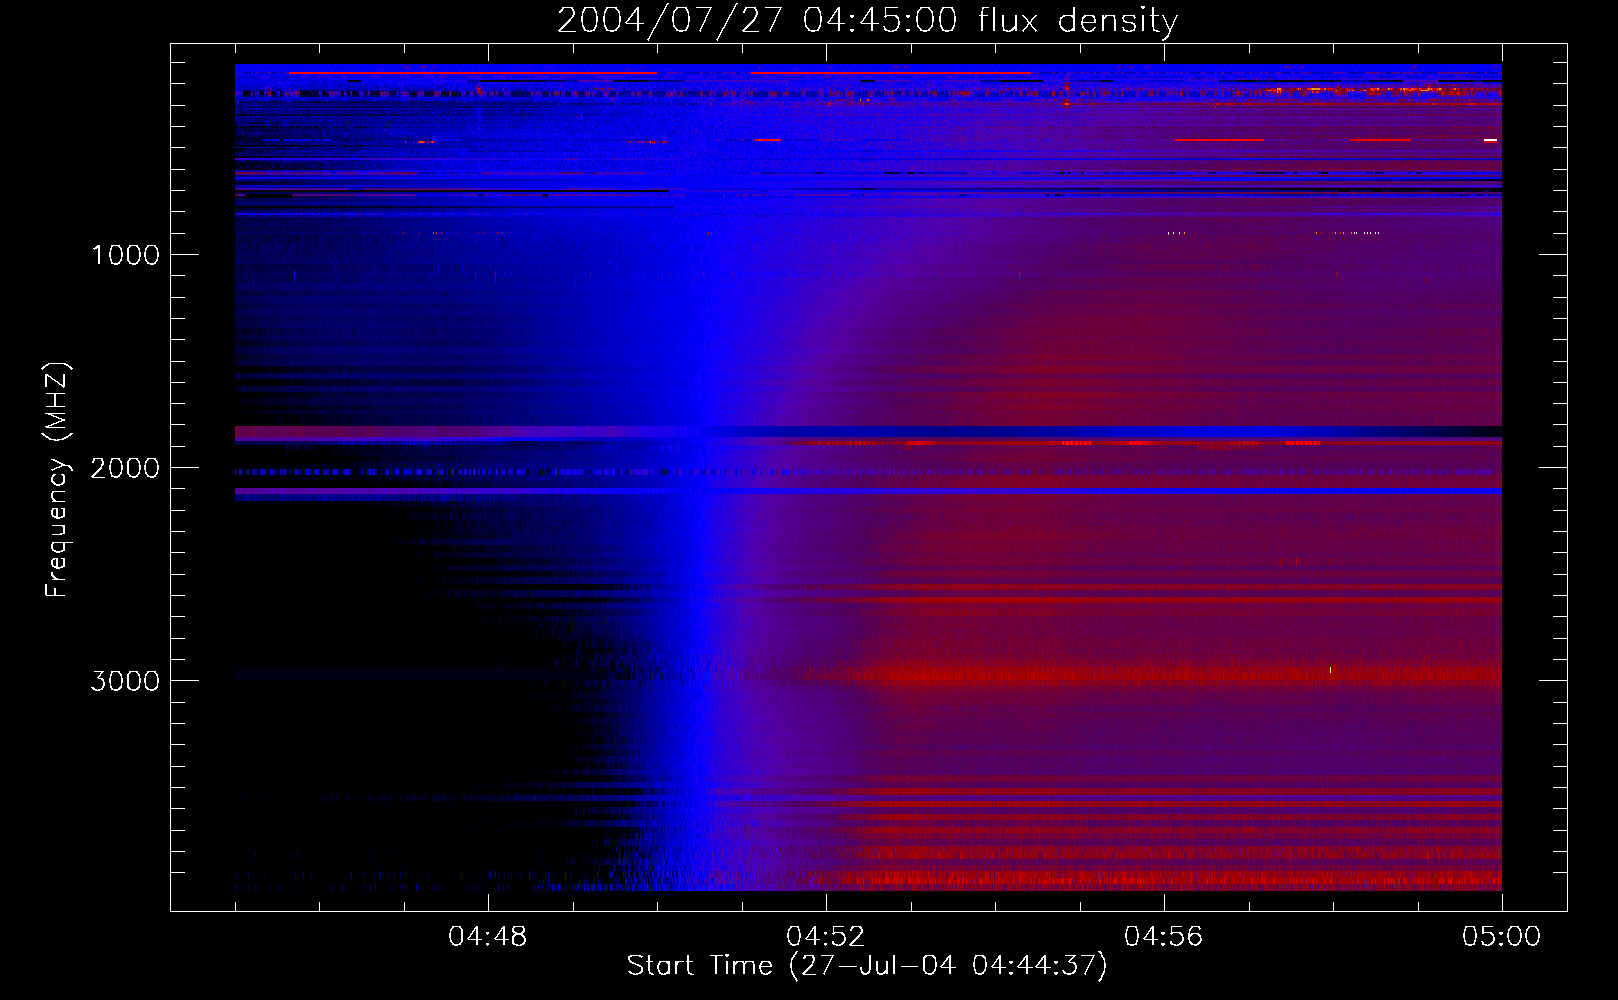This screenshot has width=1618, height=1000.
Task: Click the 04:52 time tick label
Action: tap(826, 937)
